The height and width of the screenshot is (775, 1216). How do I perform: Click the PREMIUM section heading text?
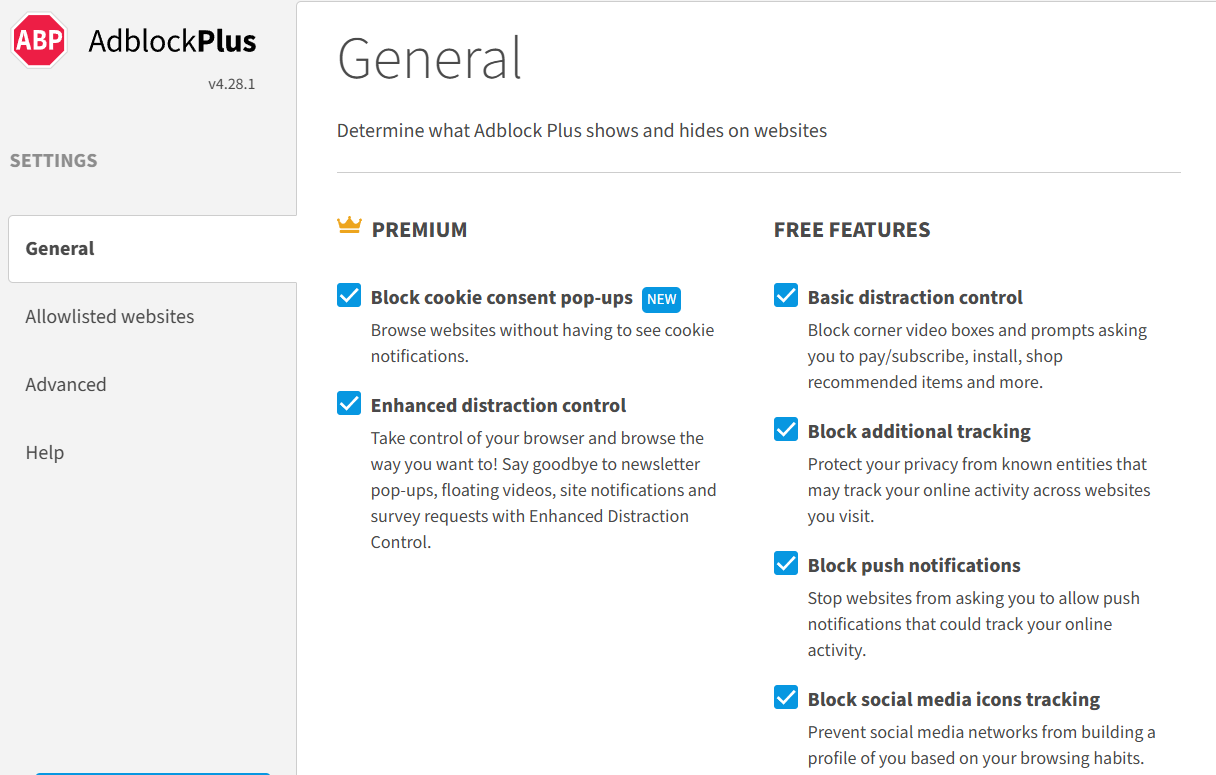click(419, 230)
